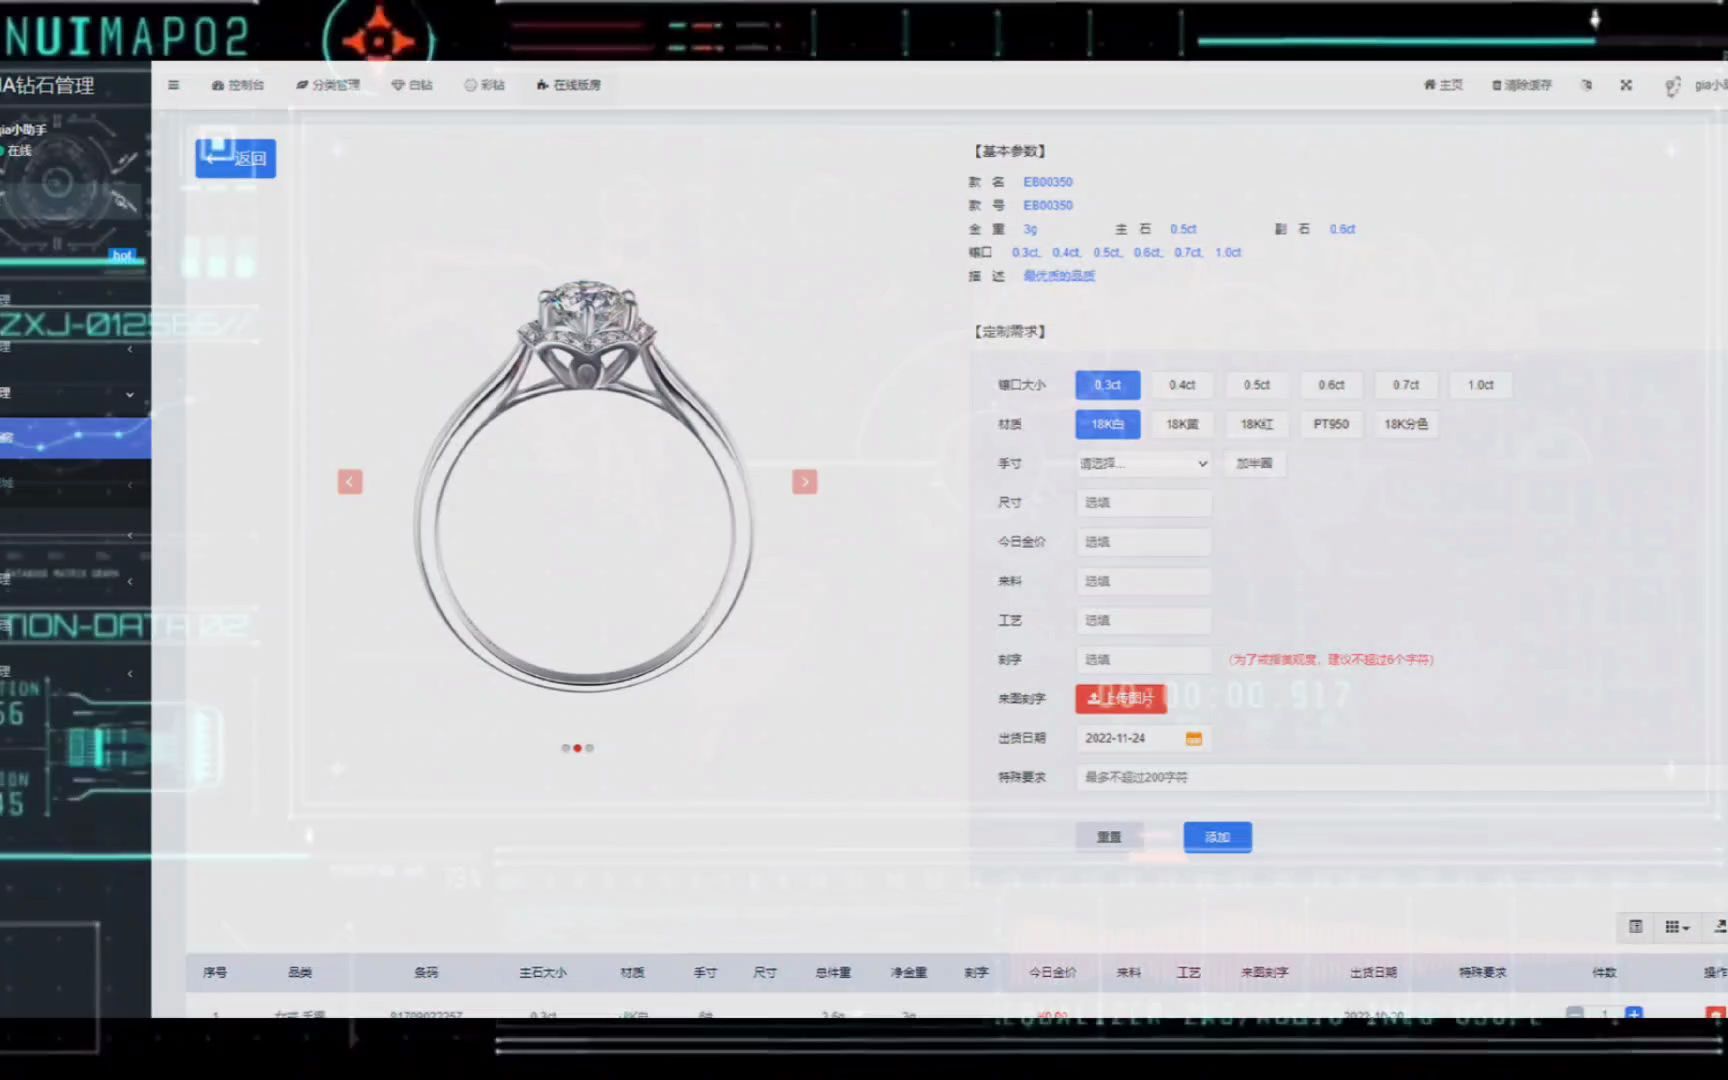Click the blue 添加 add button
The width and height of the screenshot is (1728, 1080).
(1217, 837)
